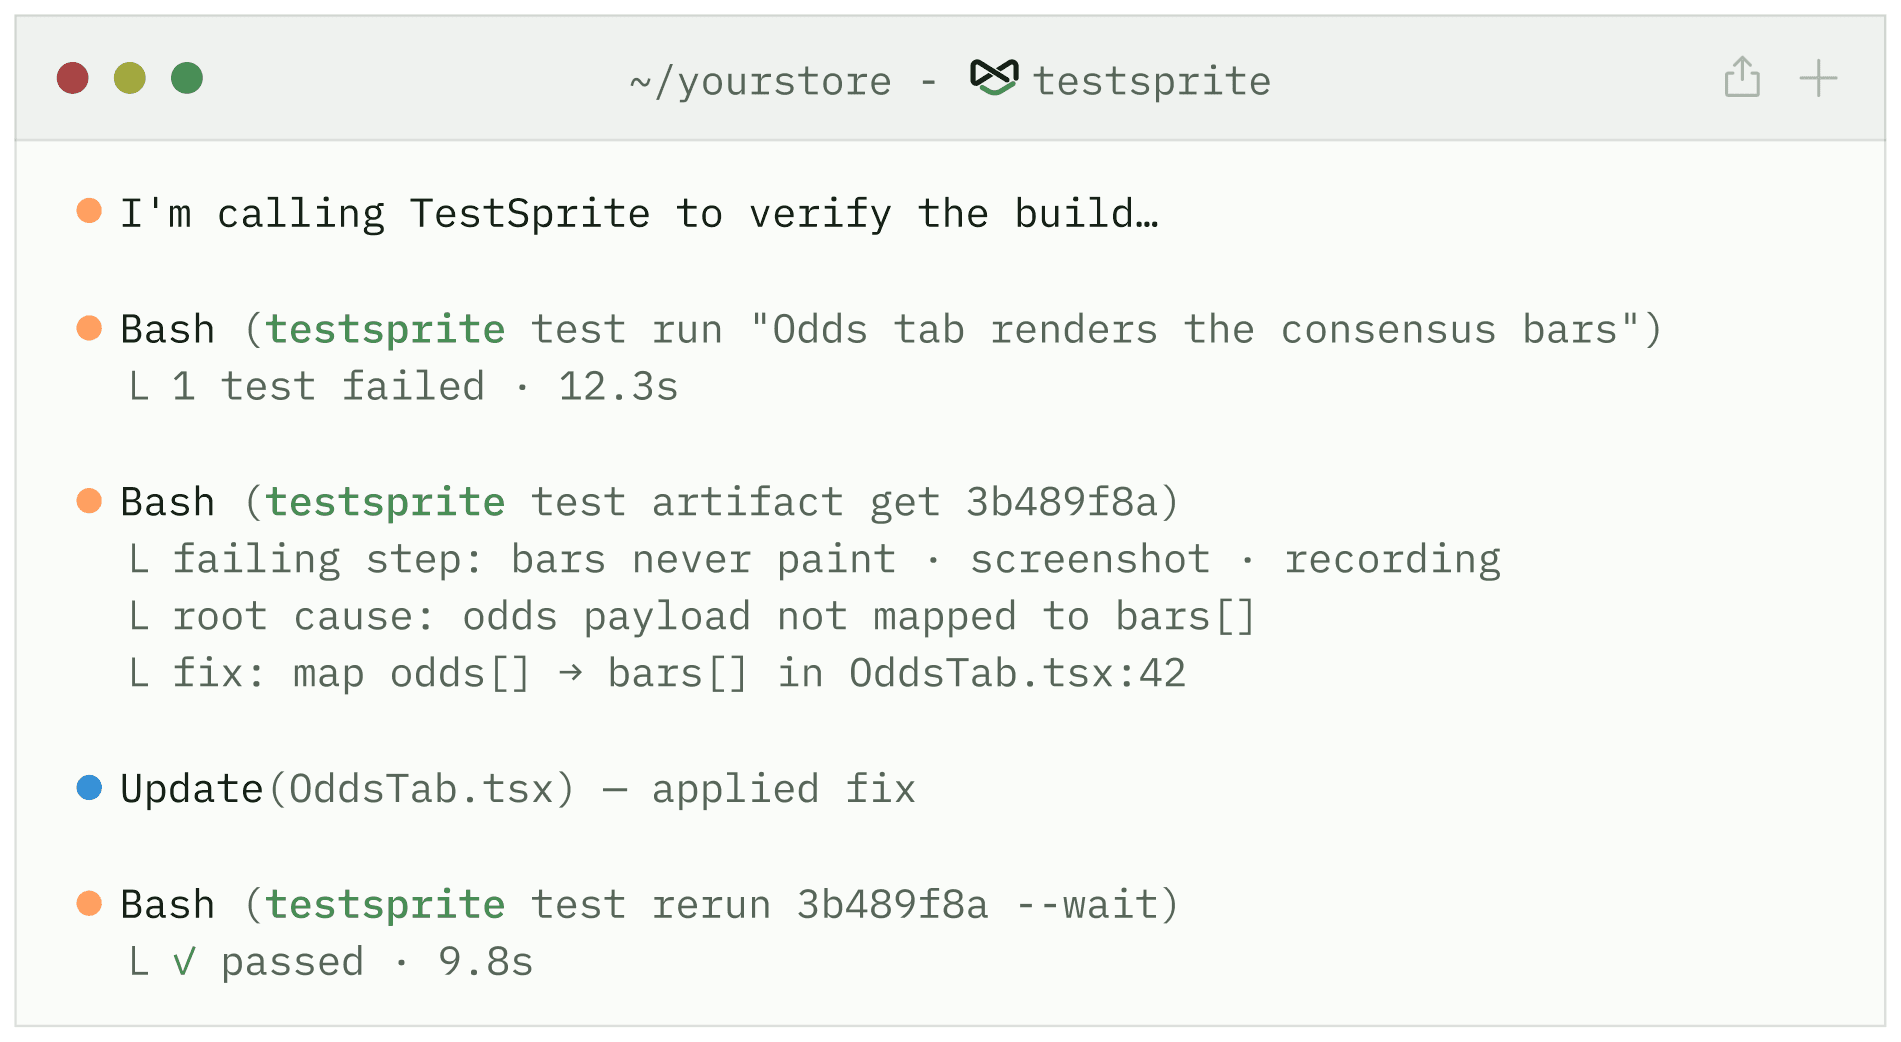The width and height of the screenshot is (1901, 1042).
Task: Click the "~/yourstore" path in title
Action: [760, 82]
